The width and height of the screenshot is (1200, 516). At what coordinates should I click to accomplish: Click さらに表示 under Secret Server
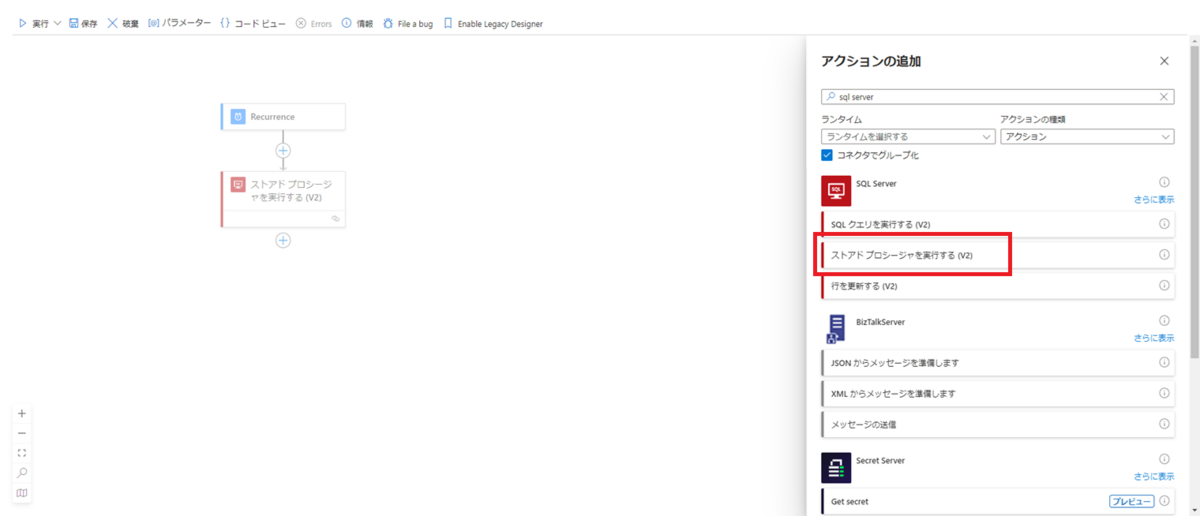(1154, 477)
